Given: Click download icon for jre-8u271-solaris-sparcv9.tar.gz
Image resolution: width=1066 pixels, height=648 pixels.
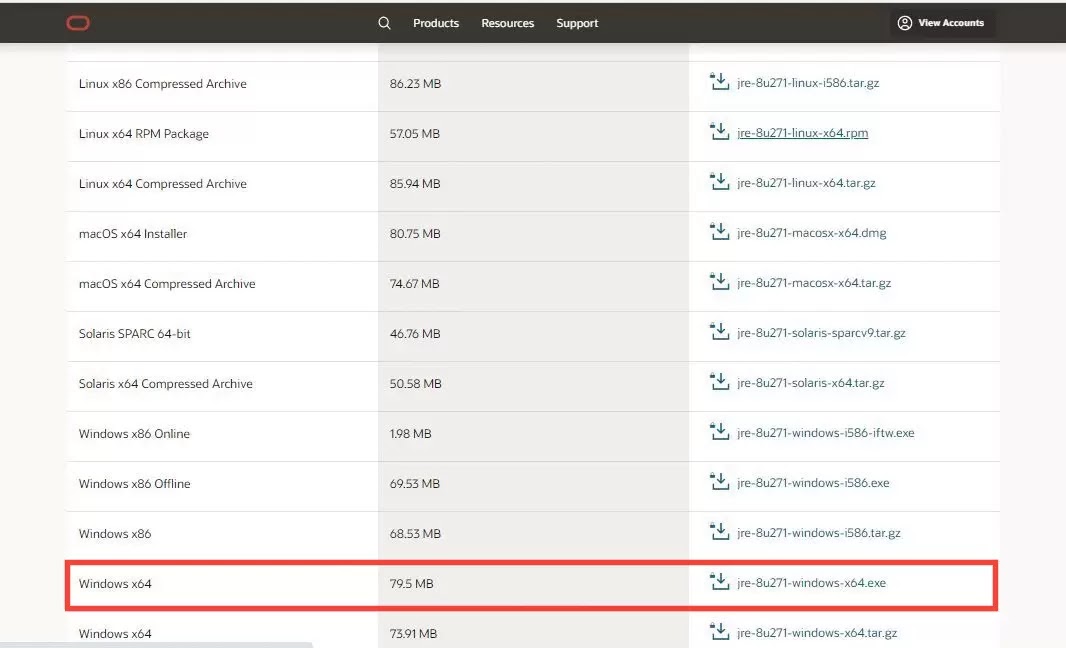Looking at the screenshot, I should (x=719, y=332).
